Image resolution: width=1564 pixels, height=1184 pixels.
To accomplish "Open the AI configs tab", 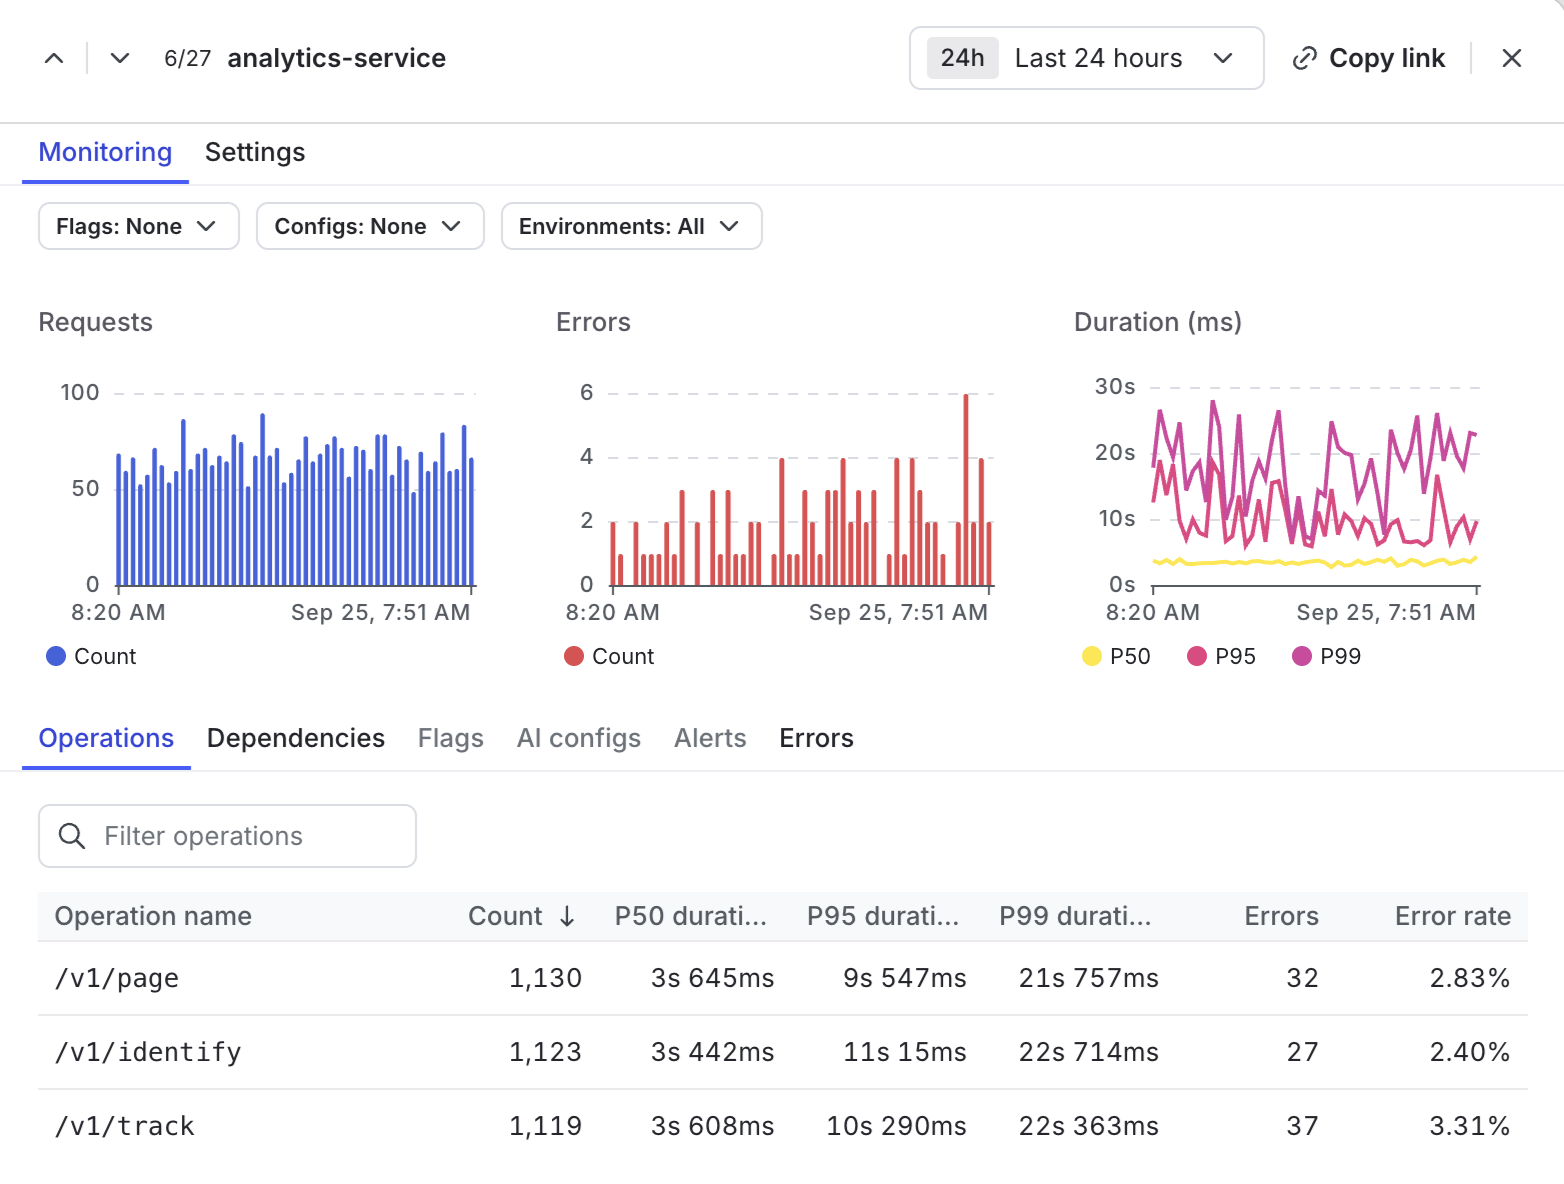I will tap(579, 738).
